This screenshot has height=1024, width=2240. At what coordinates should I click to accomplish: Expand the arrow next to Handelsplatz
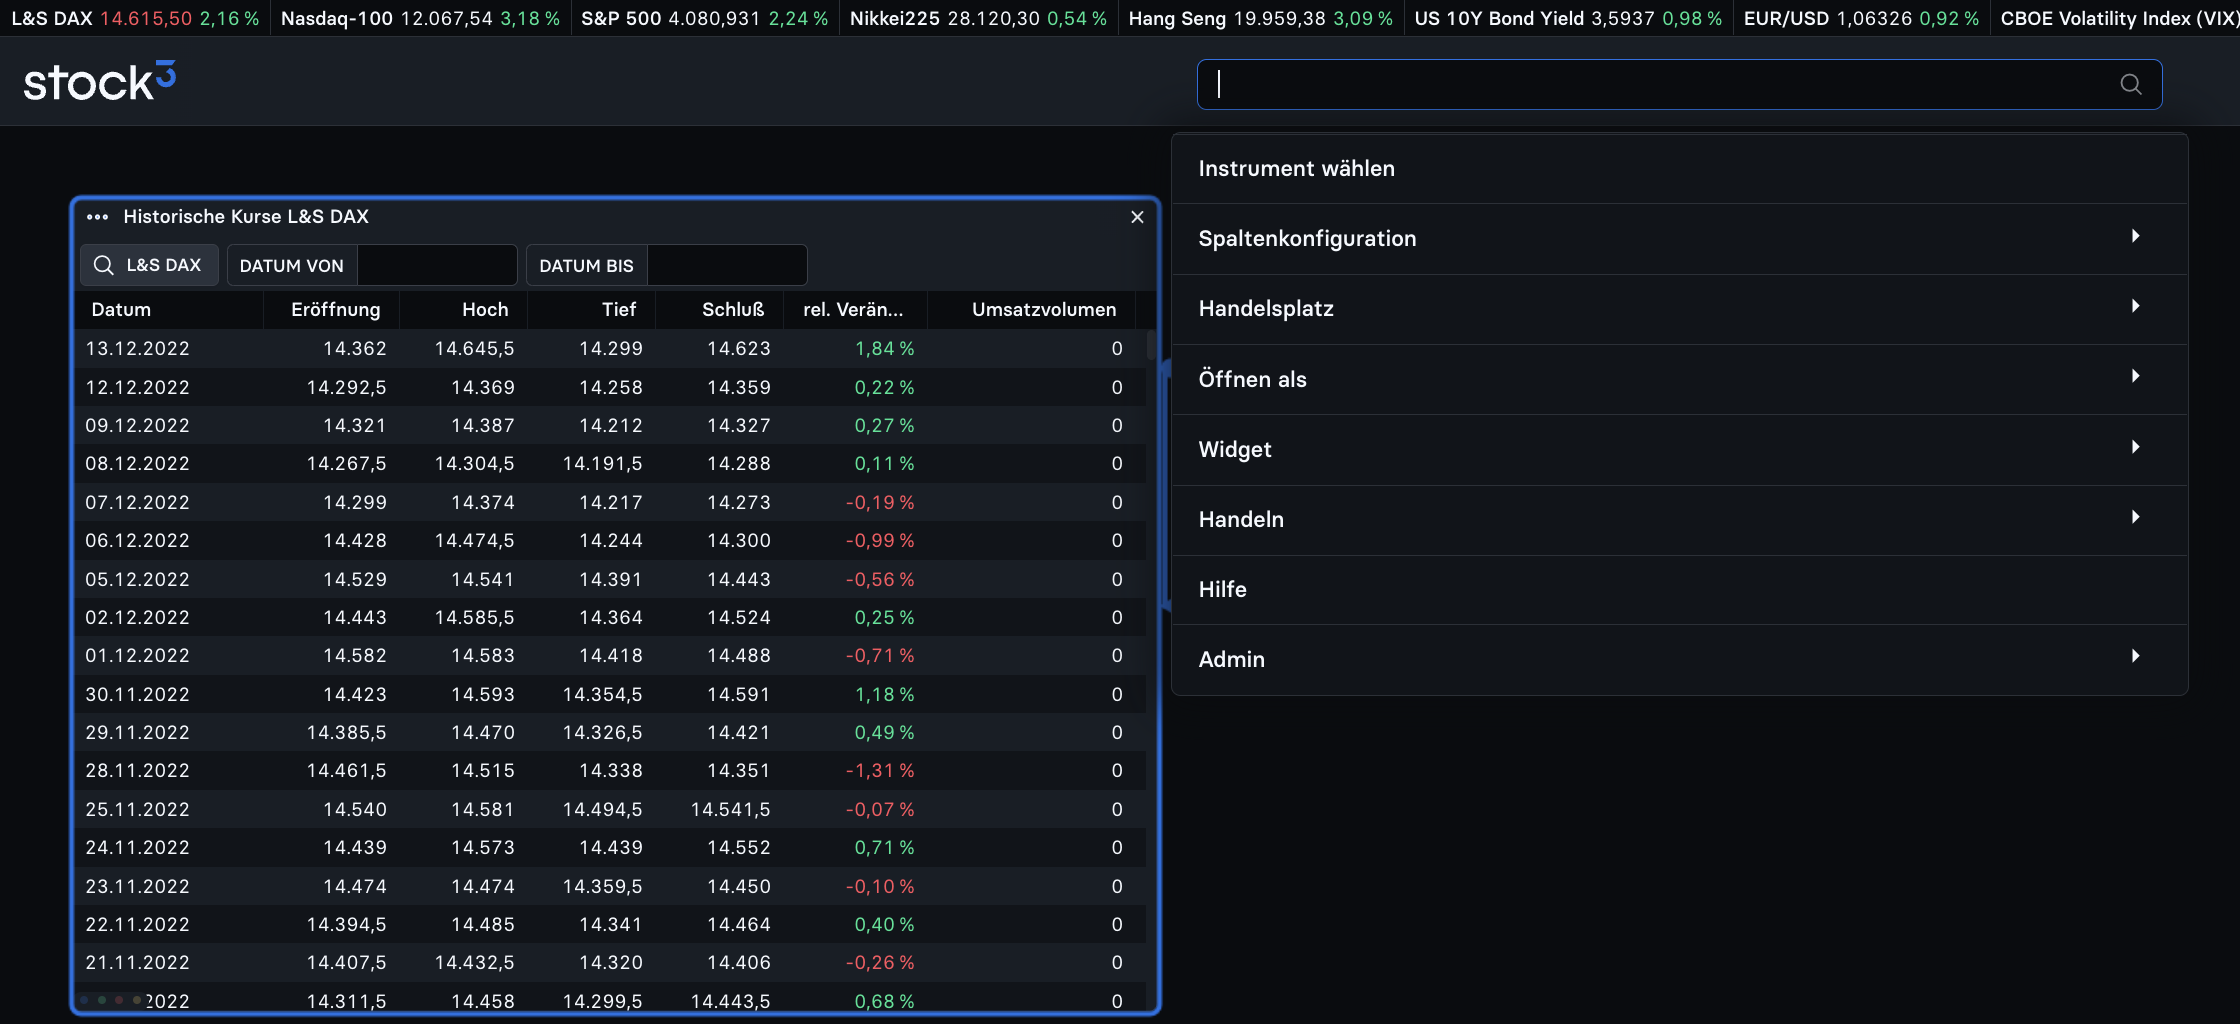2135,306
